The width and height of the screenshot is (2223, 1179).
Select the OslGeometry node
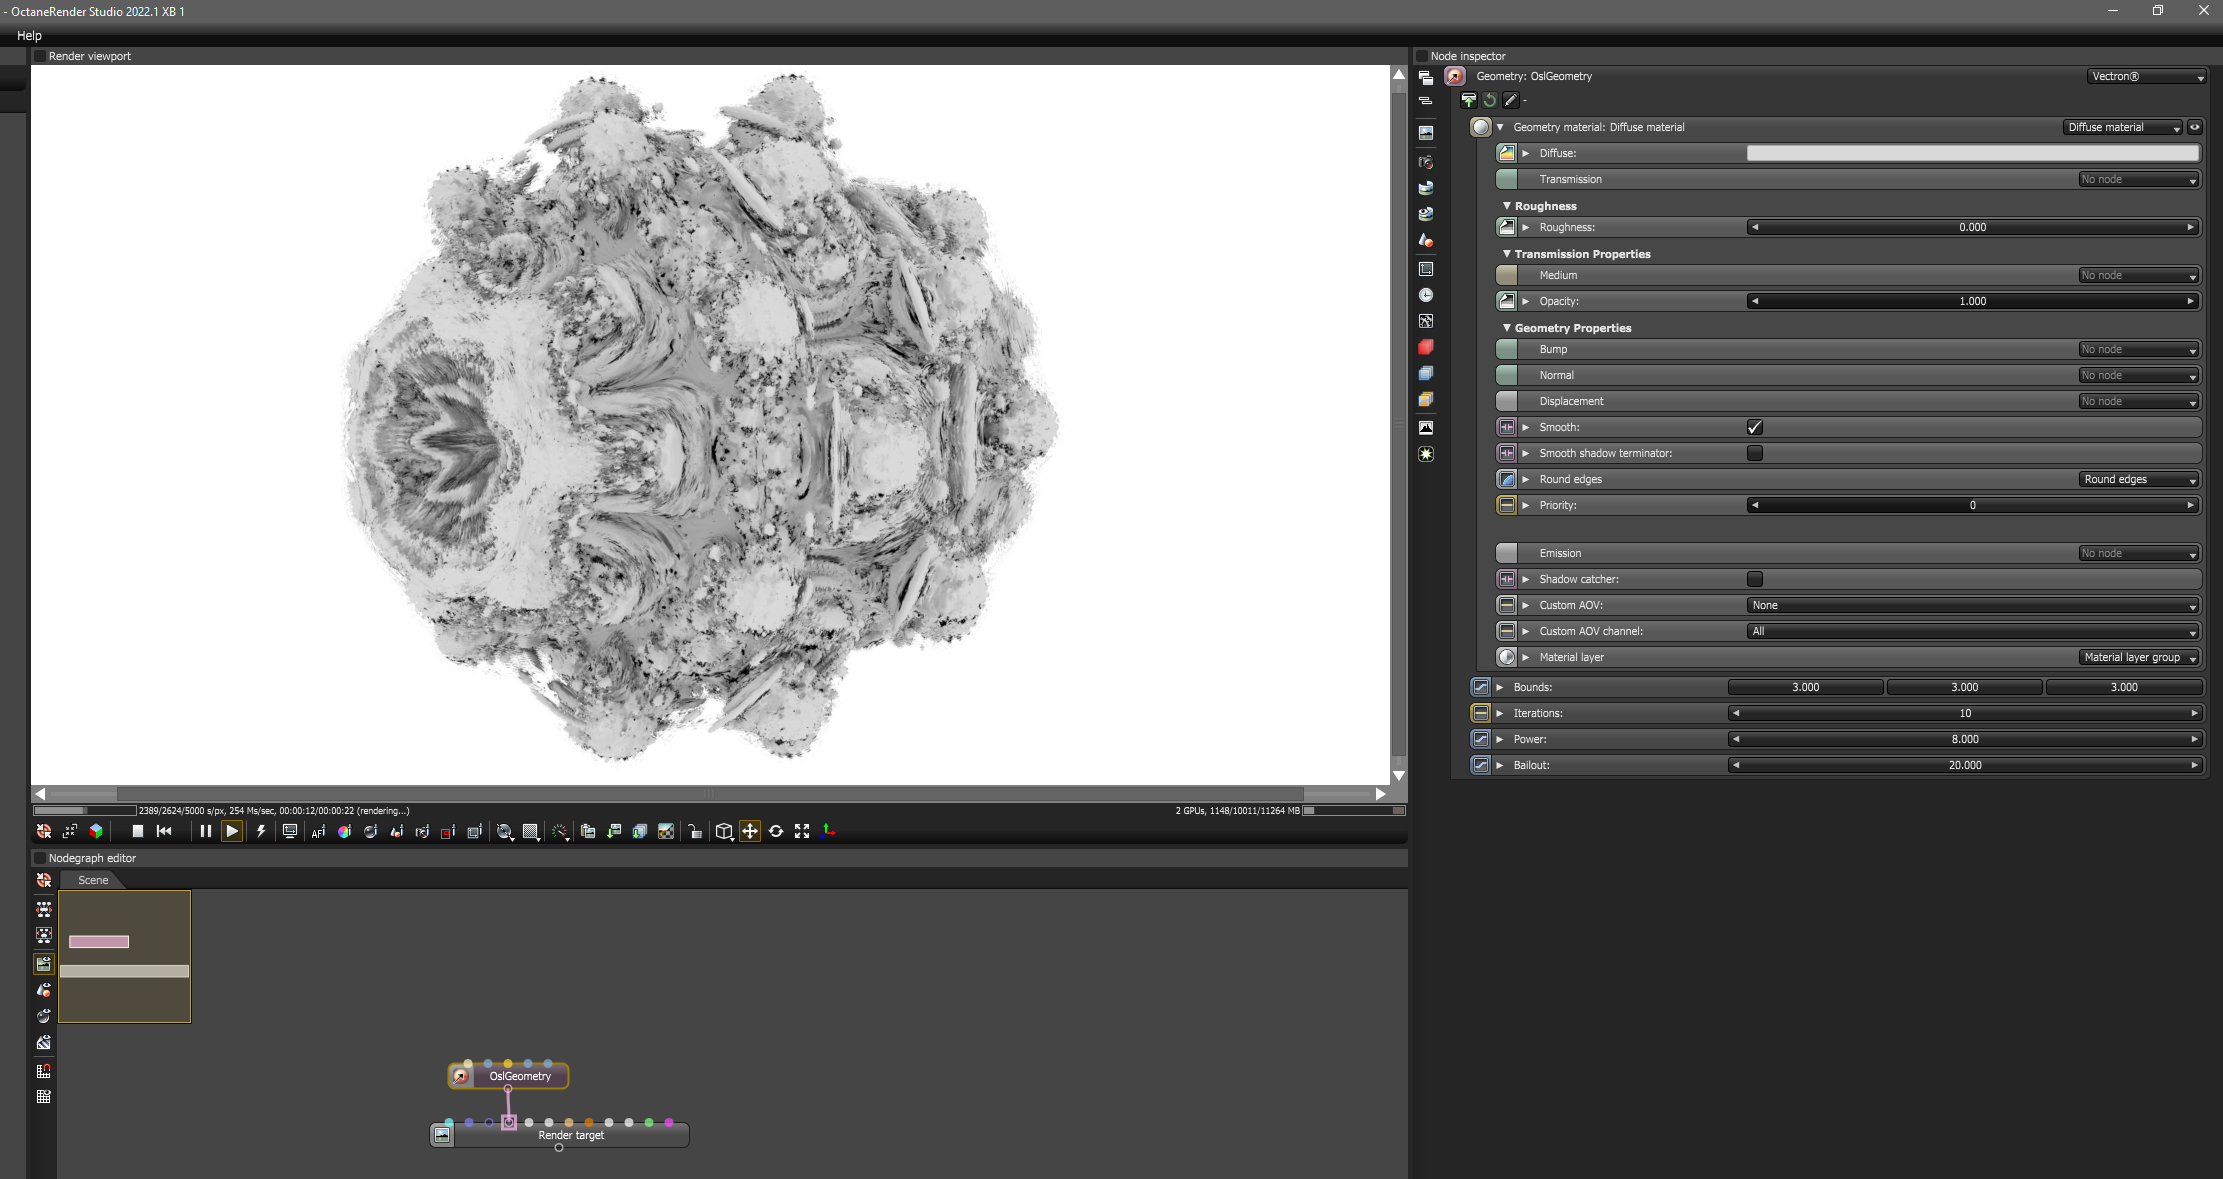coord(519,1076)
